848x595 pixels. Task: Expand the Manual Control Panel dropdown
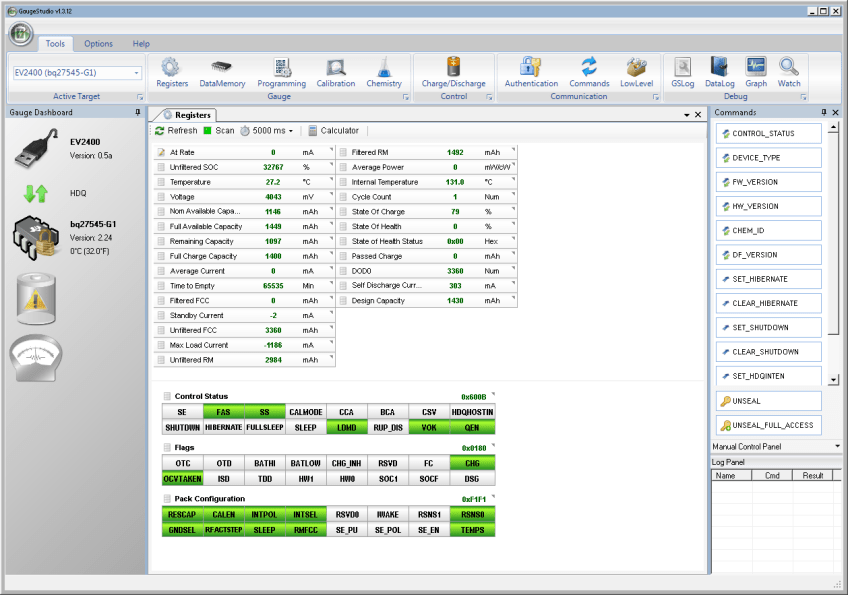tap(836, 446)
